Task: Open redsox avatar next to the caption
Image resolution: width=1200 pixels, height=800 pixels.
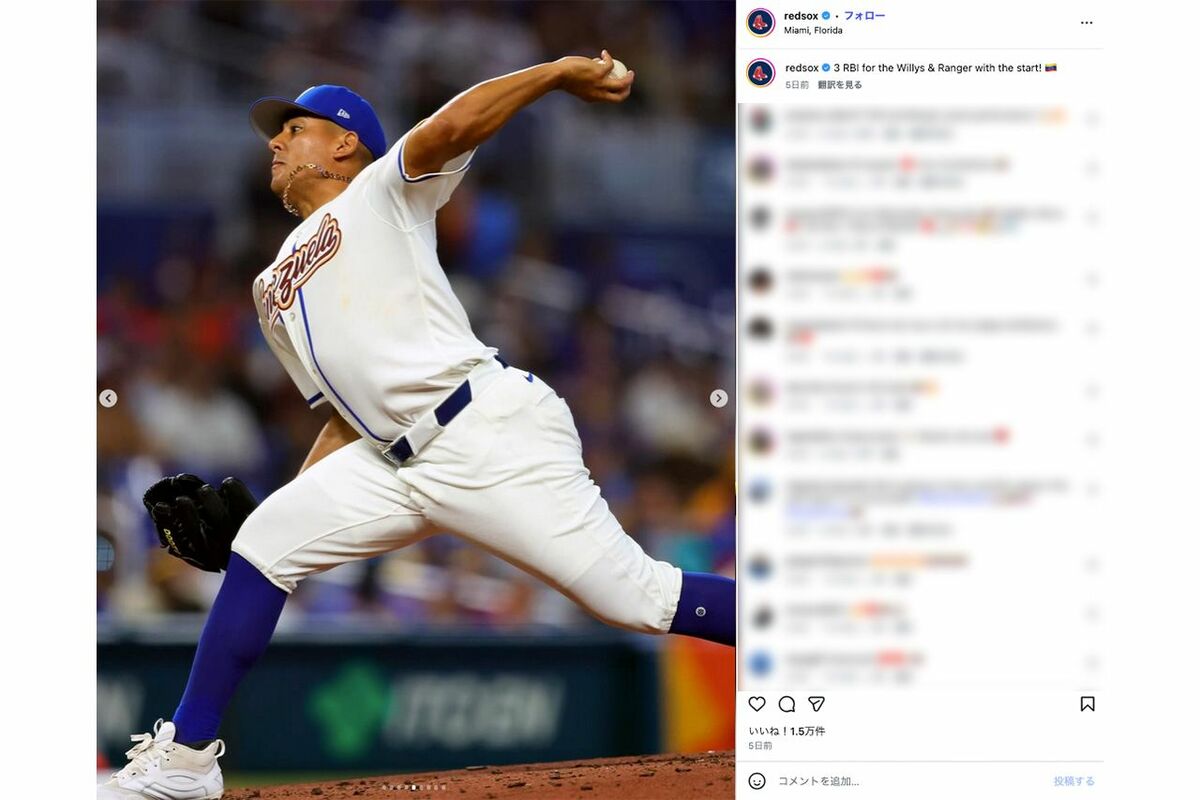Action: [x=761, y=73]
